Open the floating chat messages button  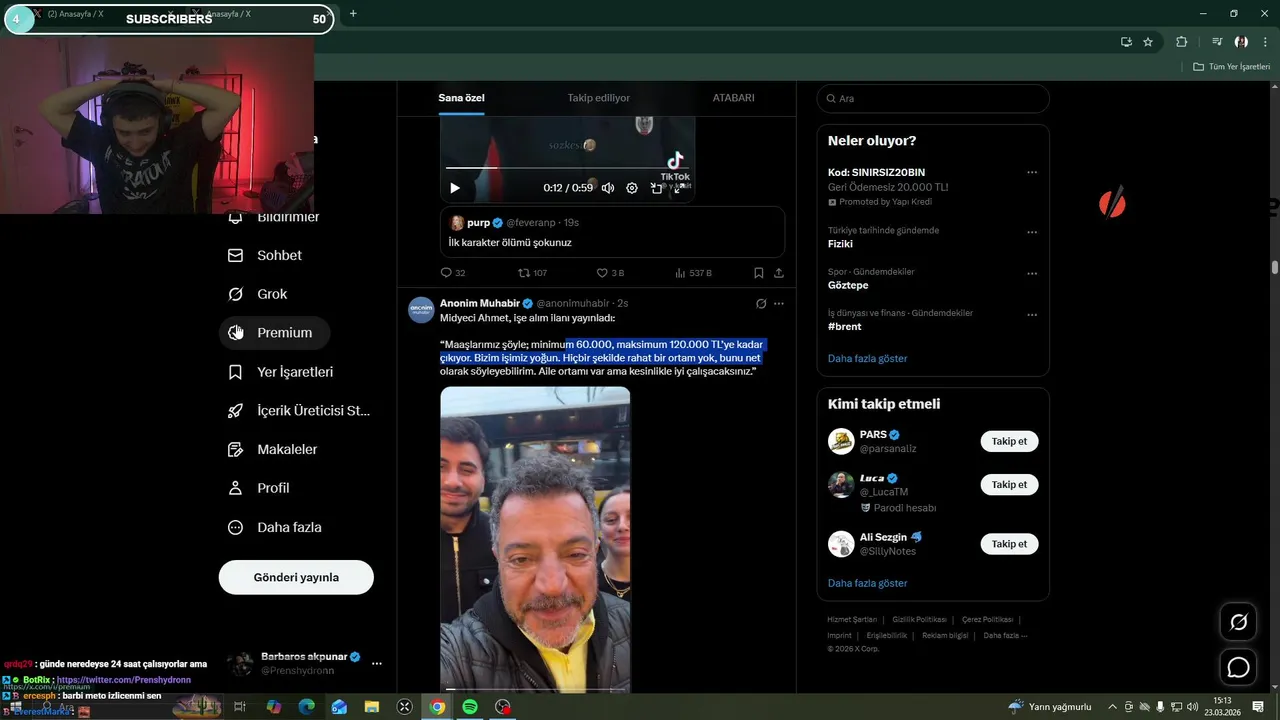(1238, 667)
